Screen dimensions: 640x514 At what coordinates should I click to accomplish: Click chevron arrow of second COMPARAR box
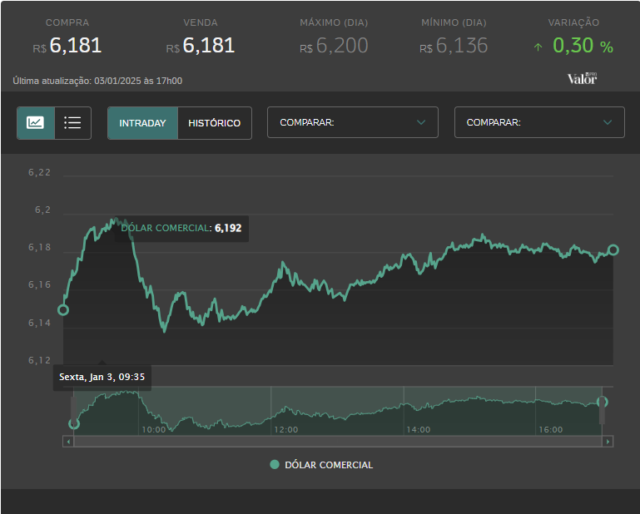pyautogui.click(x=607, y=122)
